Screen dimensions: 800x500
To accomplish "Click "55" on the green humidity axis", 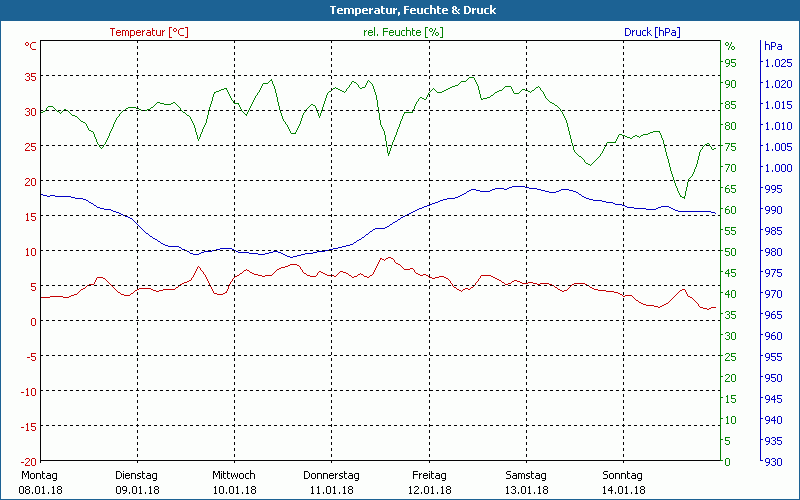I will coord(731,231).
